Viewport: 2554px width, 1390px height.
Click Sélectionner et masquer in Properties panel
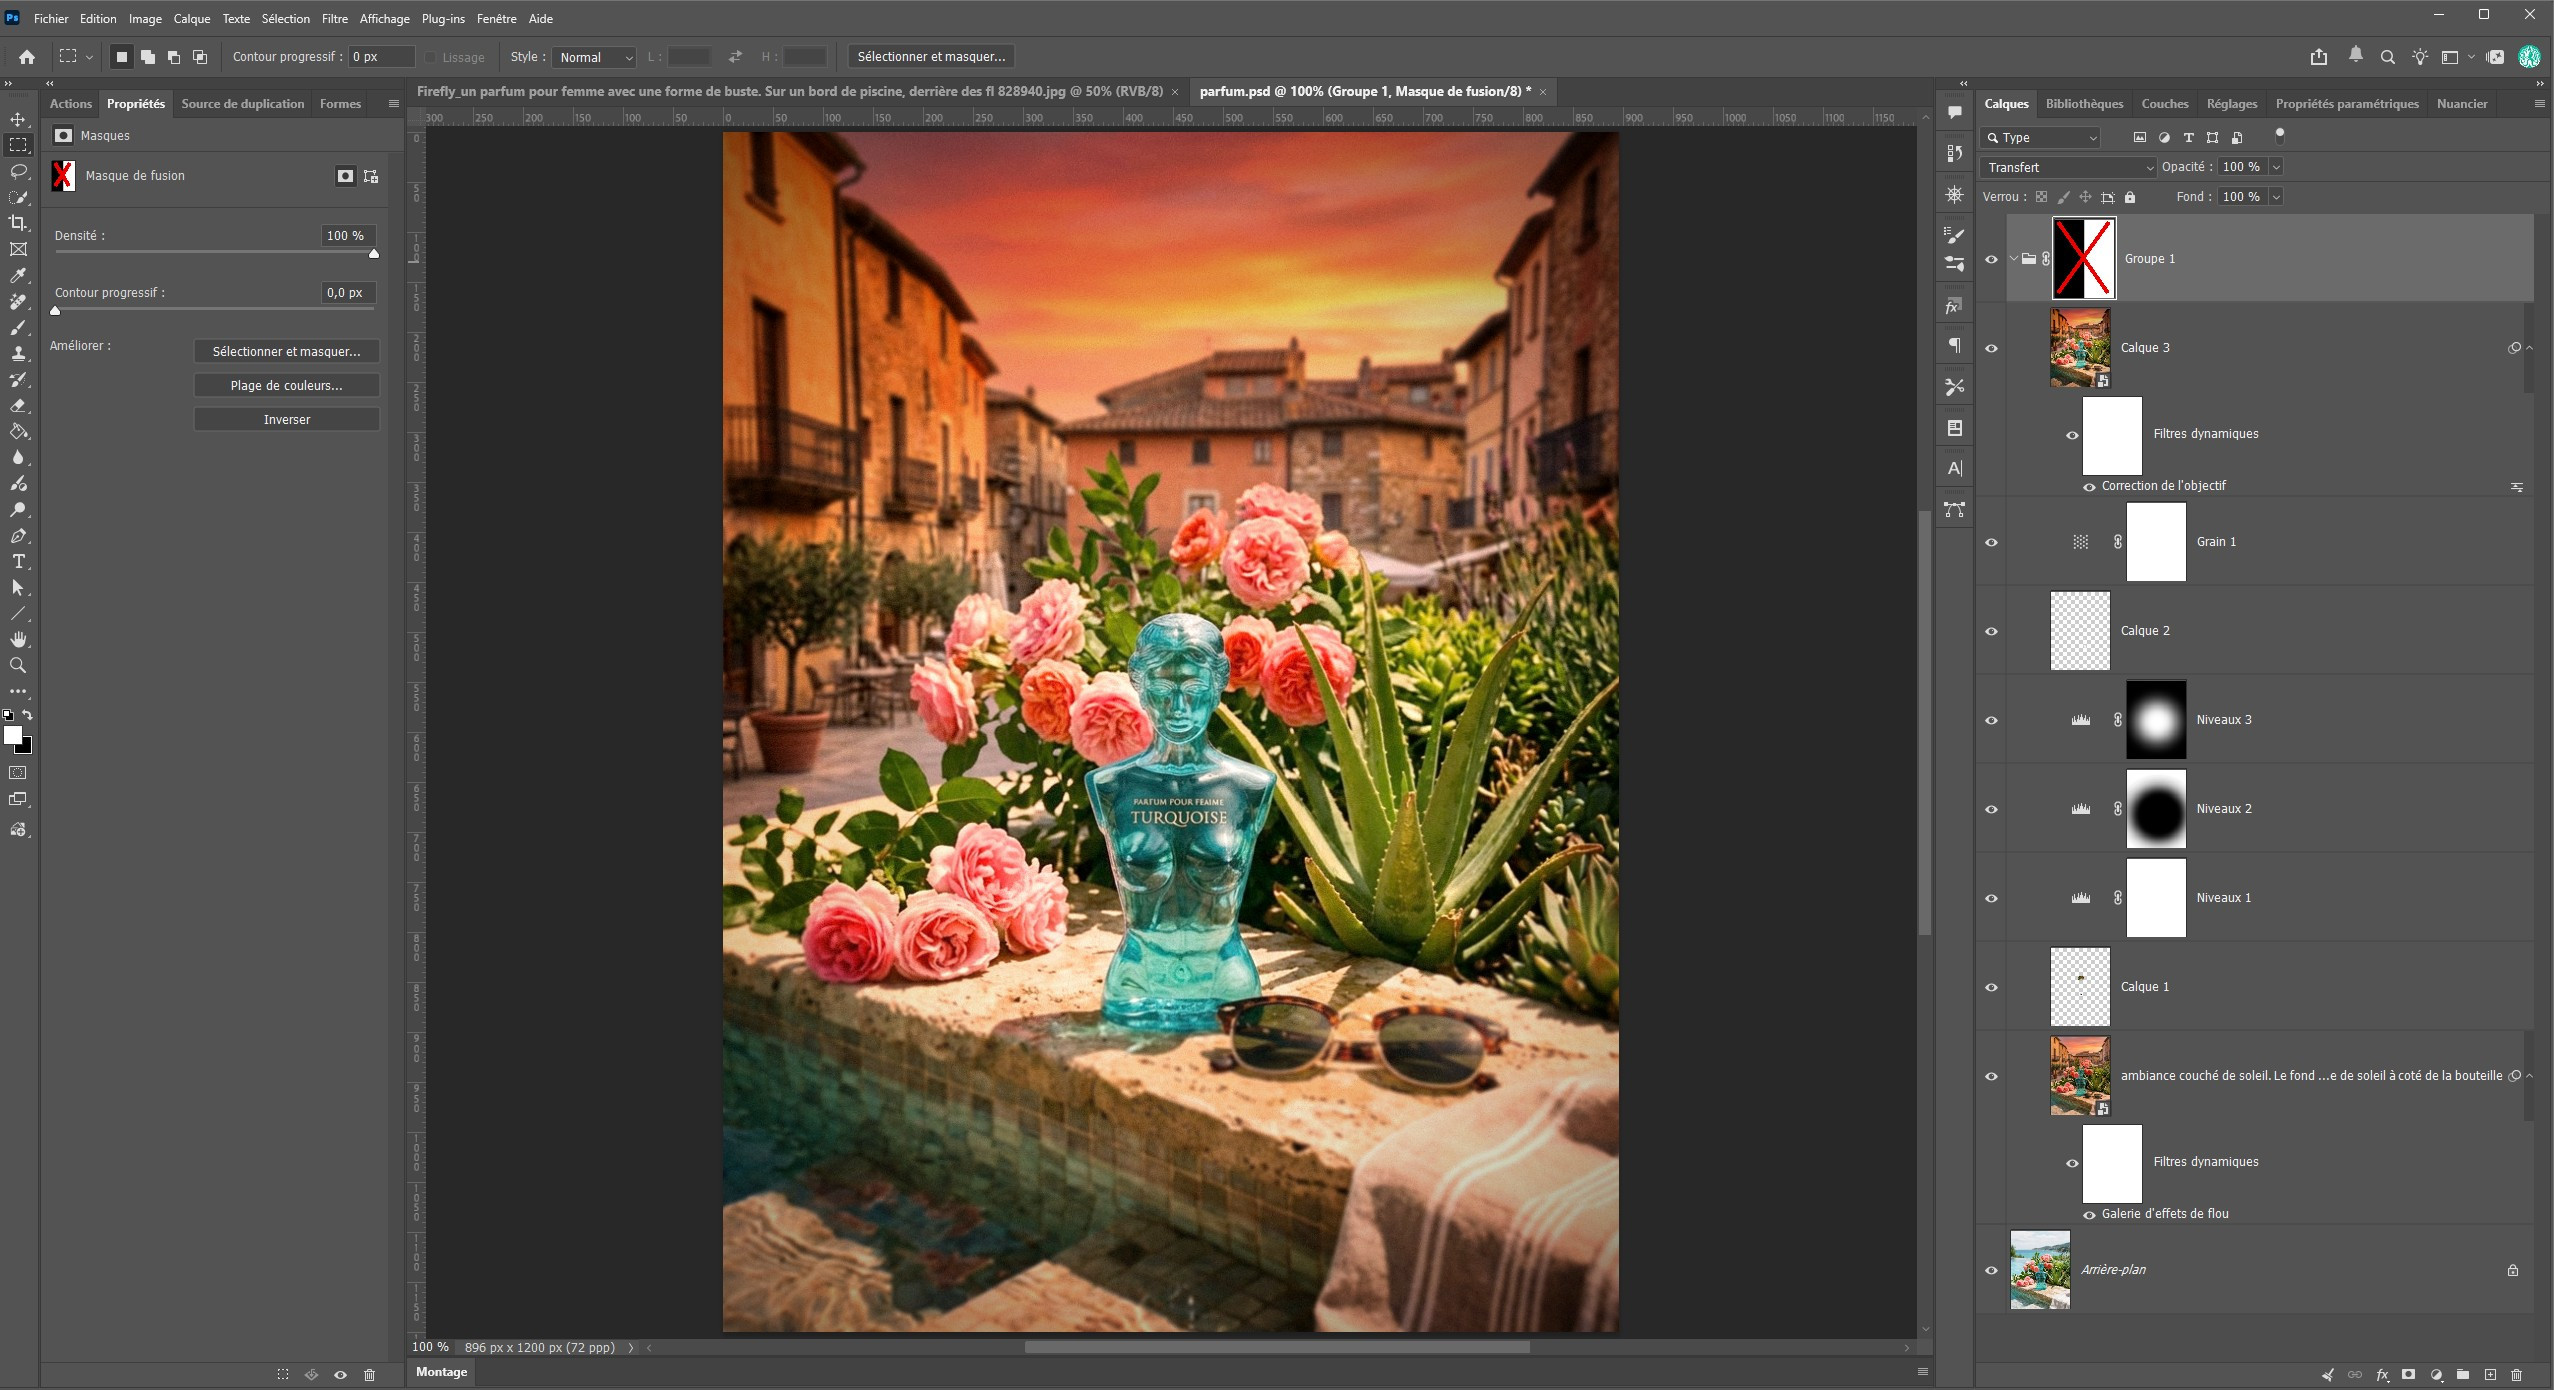(x=286, y=352)
